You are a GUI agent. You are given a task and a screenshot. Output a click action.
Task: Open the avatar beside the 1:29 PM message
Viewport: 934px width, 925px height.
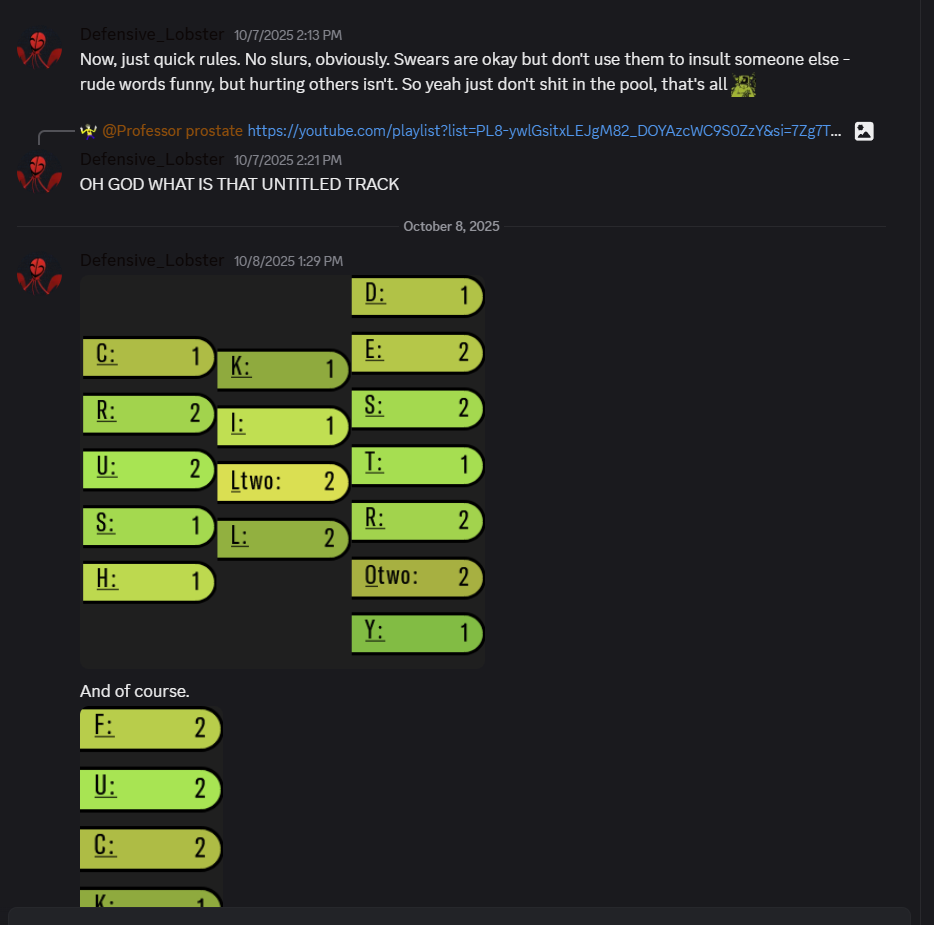tap(39, 275)
